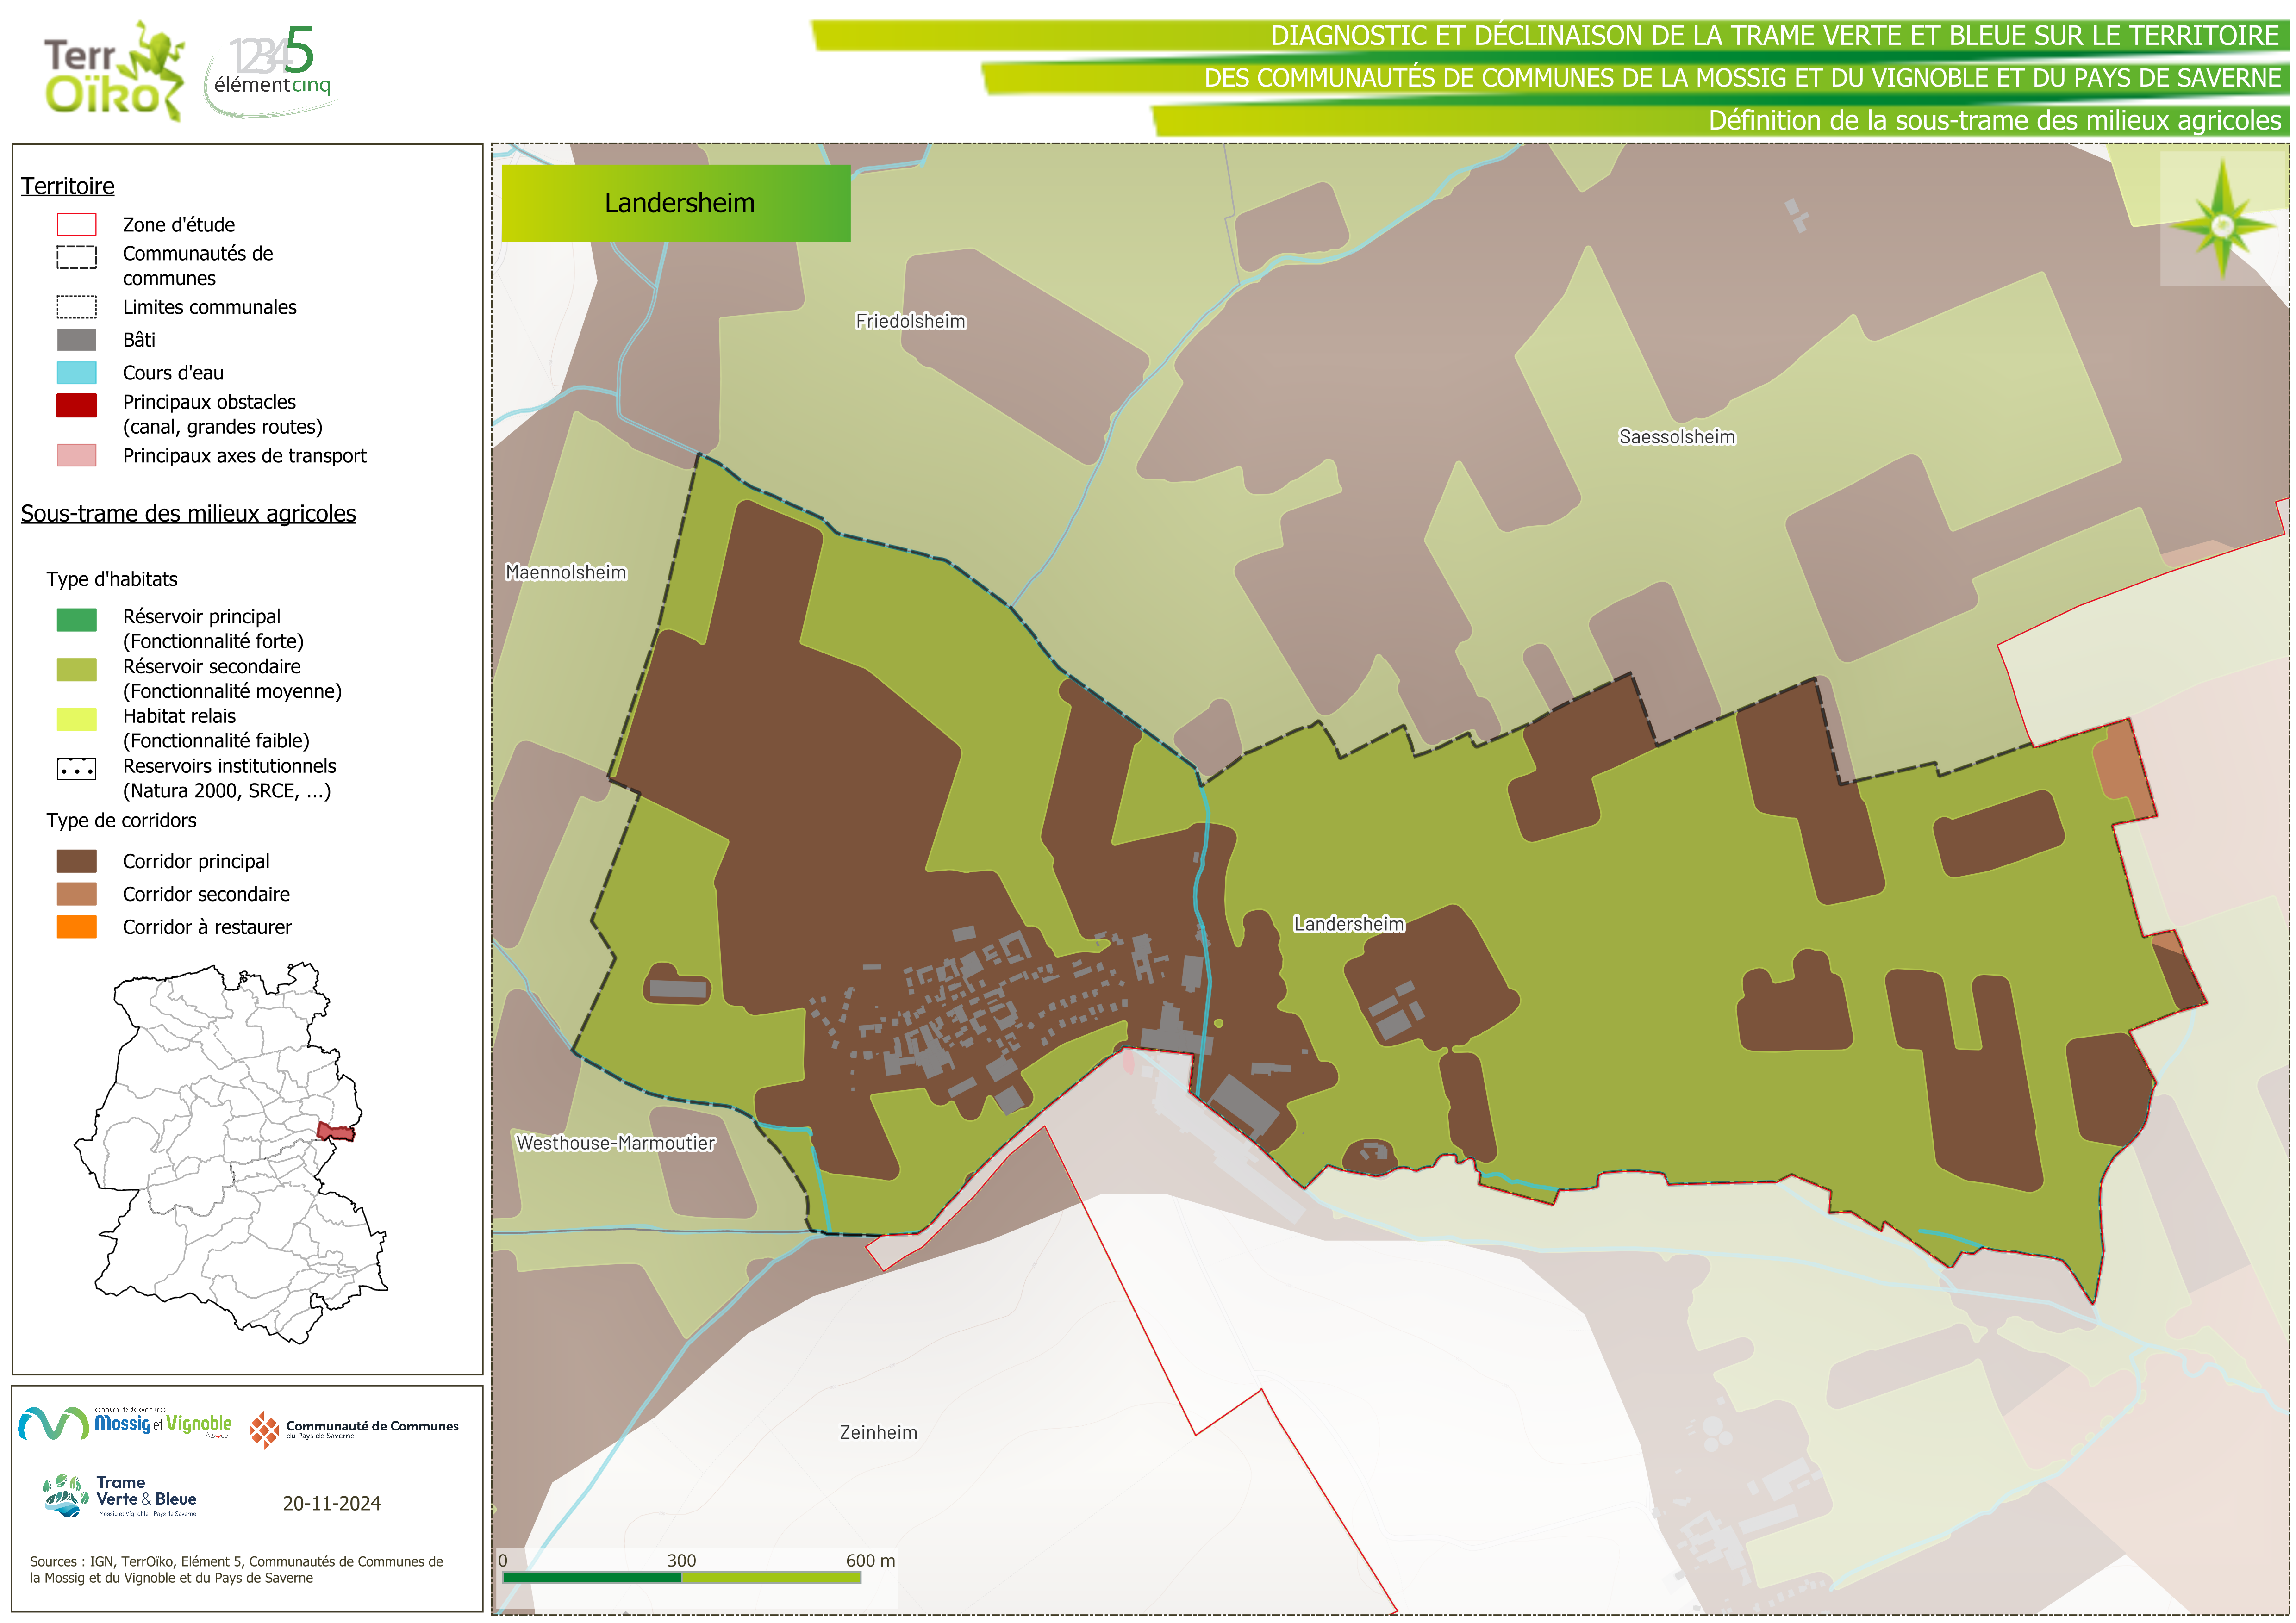Click the Trame Verte & Bleue logo

120,1496
